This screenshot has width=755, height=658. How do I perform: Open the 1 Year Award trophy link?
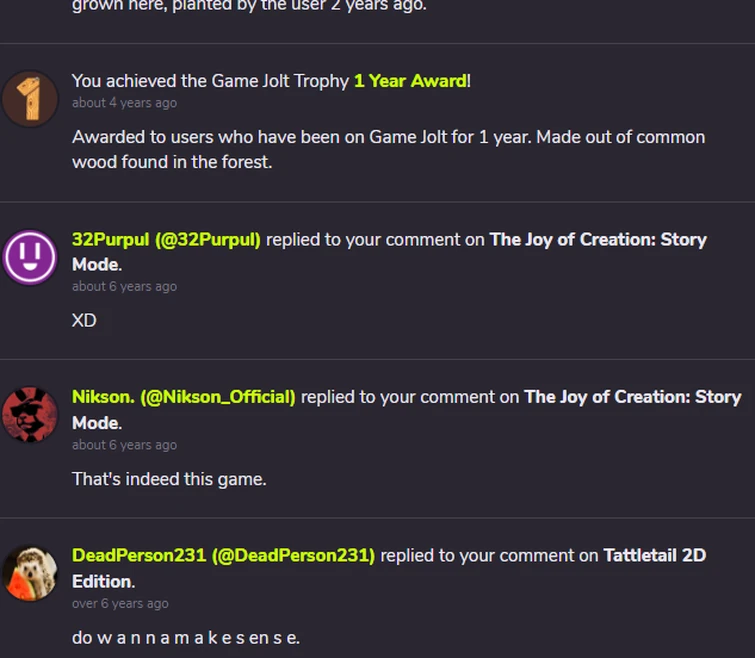pyautogui.click(x=410, y=81)
